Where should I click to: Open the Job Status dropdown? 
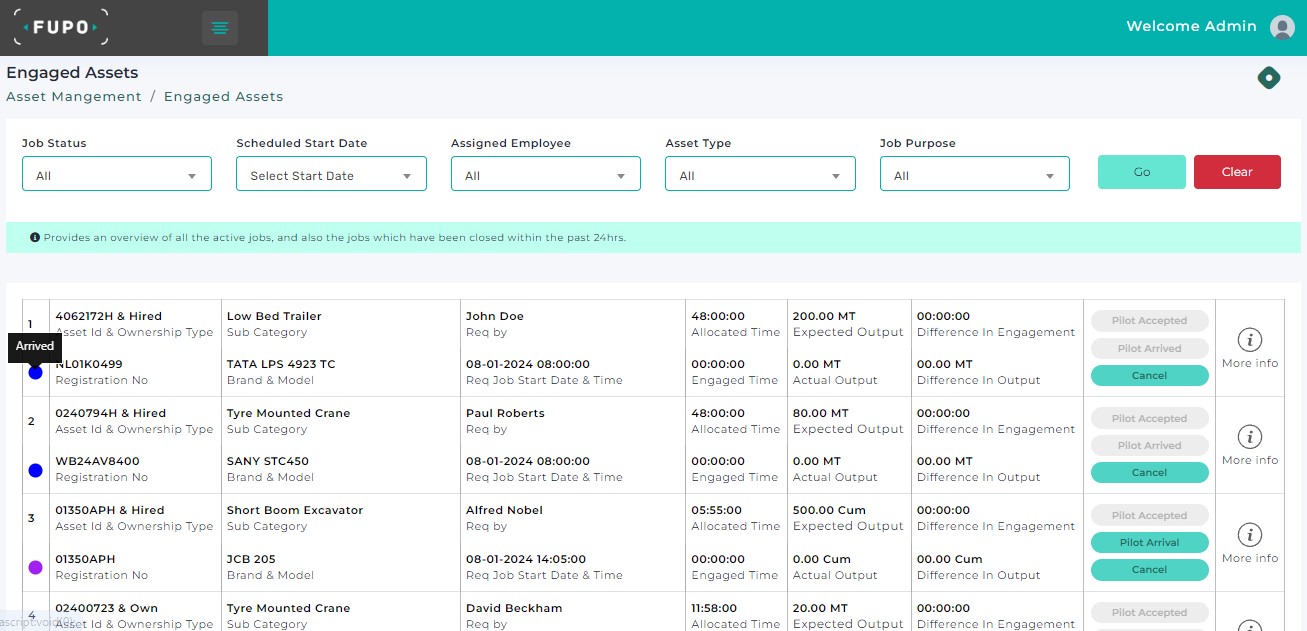coord(117,174)
